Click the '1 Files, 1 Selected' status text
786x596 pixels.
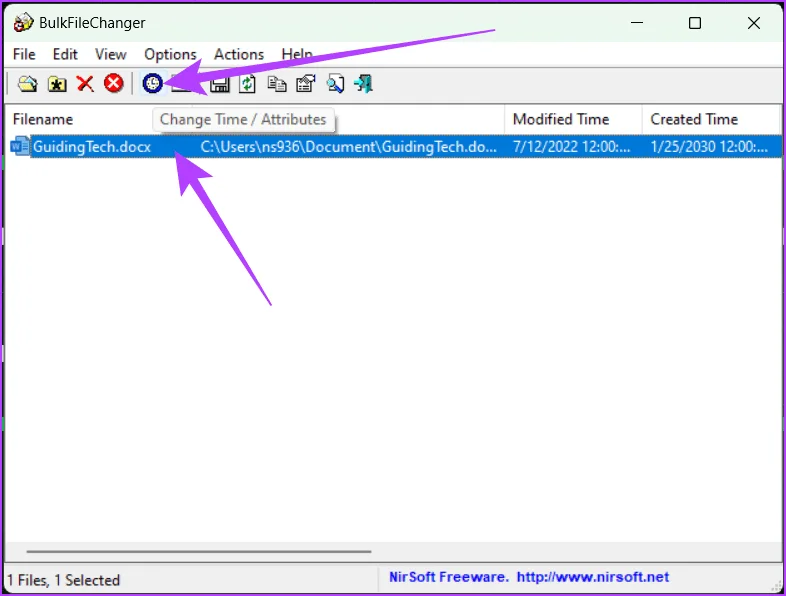[x=64, y=580]
